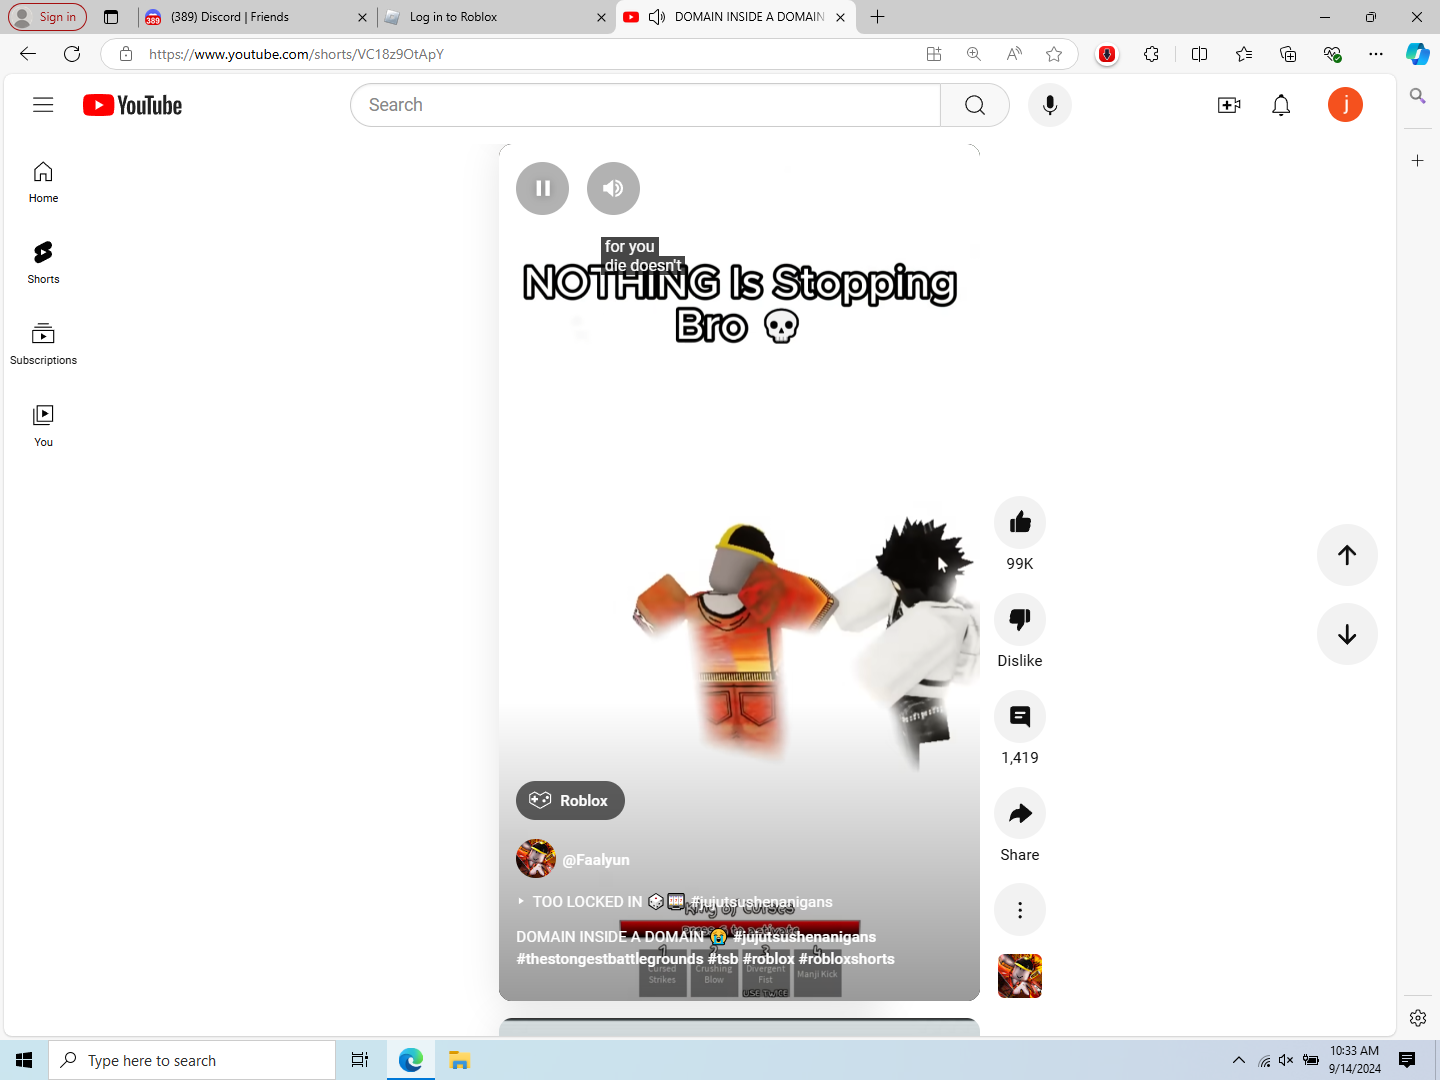Open File Explorer from taskbar
Image resolution: width=1440 pixels, height=1080 pixels.
pos(459,1060)
